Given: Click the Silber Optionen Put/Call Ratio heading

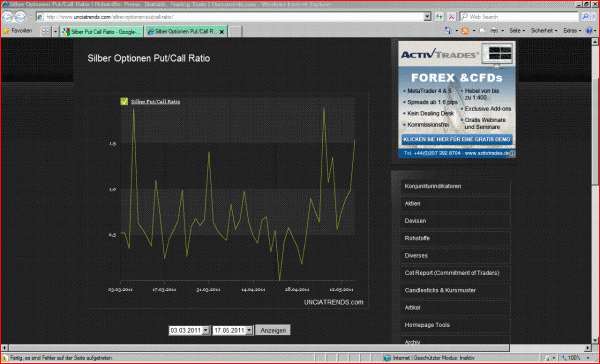Looking at the screenshot, I should coord(148,58).
